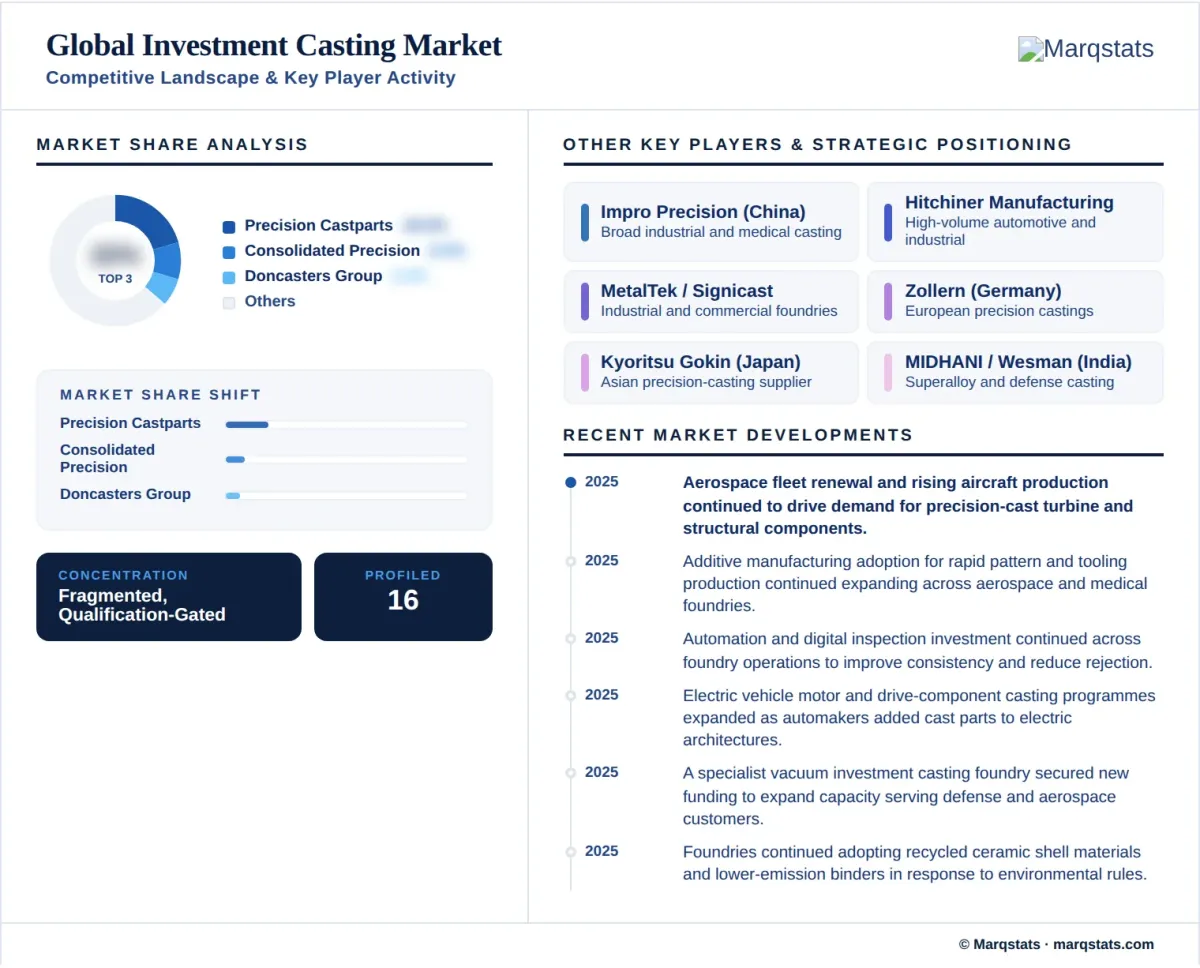
Task: Open the Zollern (Germany) card
Action: tap(1015, 301)
